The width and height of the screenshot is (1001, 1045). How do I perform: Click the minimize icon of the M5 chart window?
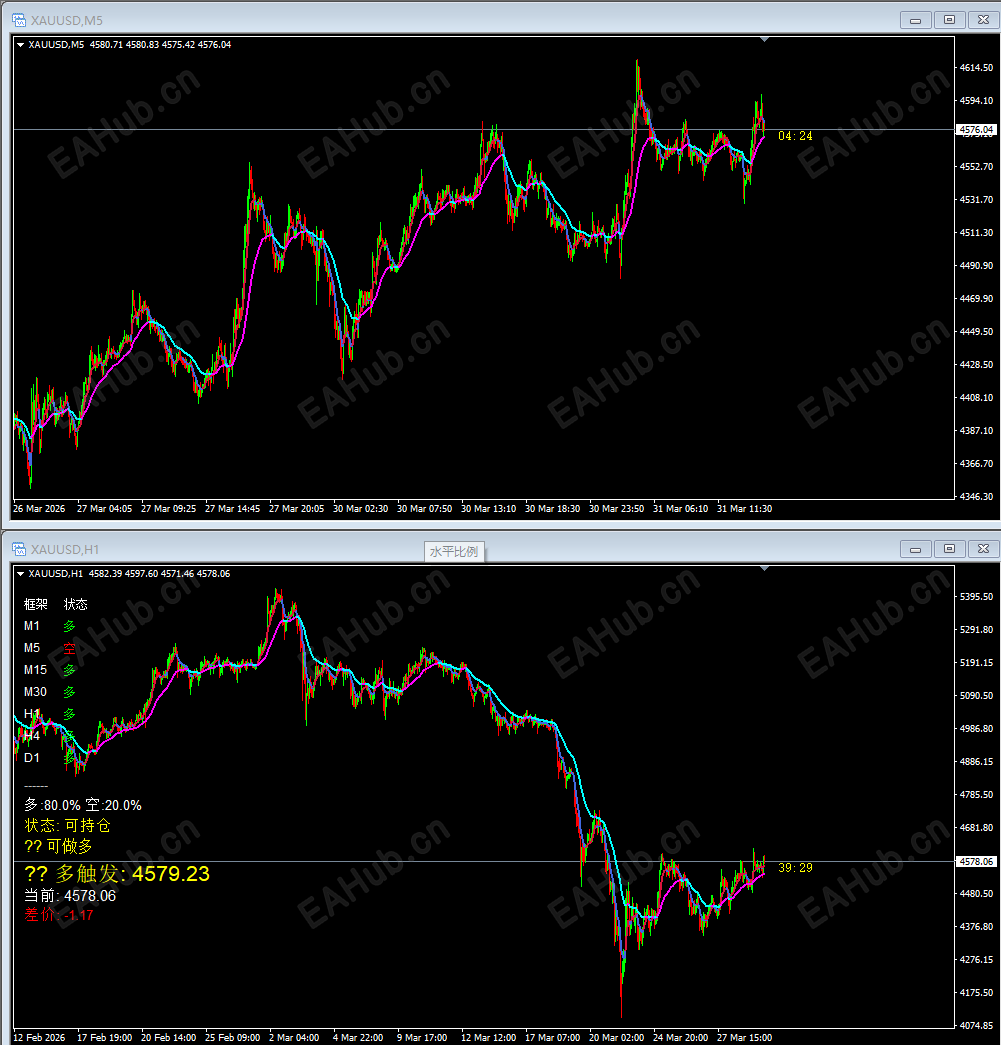pyautogui.click(x=914, y=19)
